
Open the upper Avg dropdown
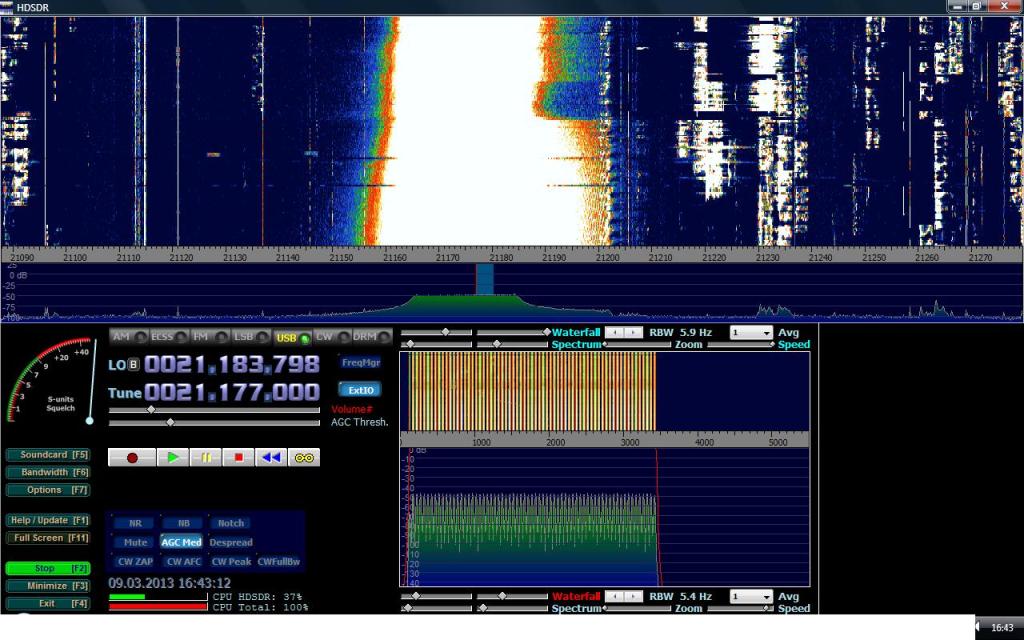[751, 332]
